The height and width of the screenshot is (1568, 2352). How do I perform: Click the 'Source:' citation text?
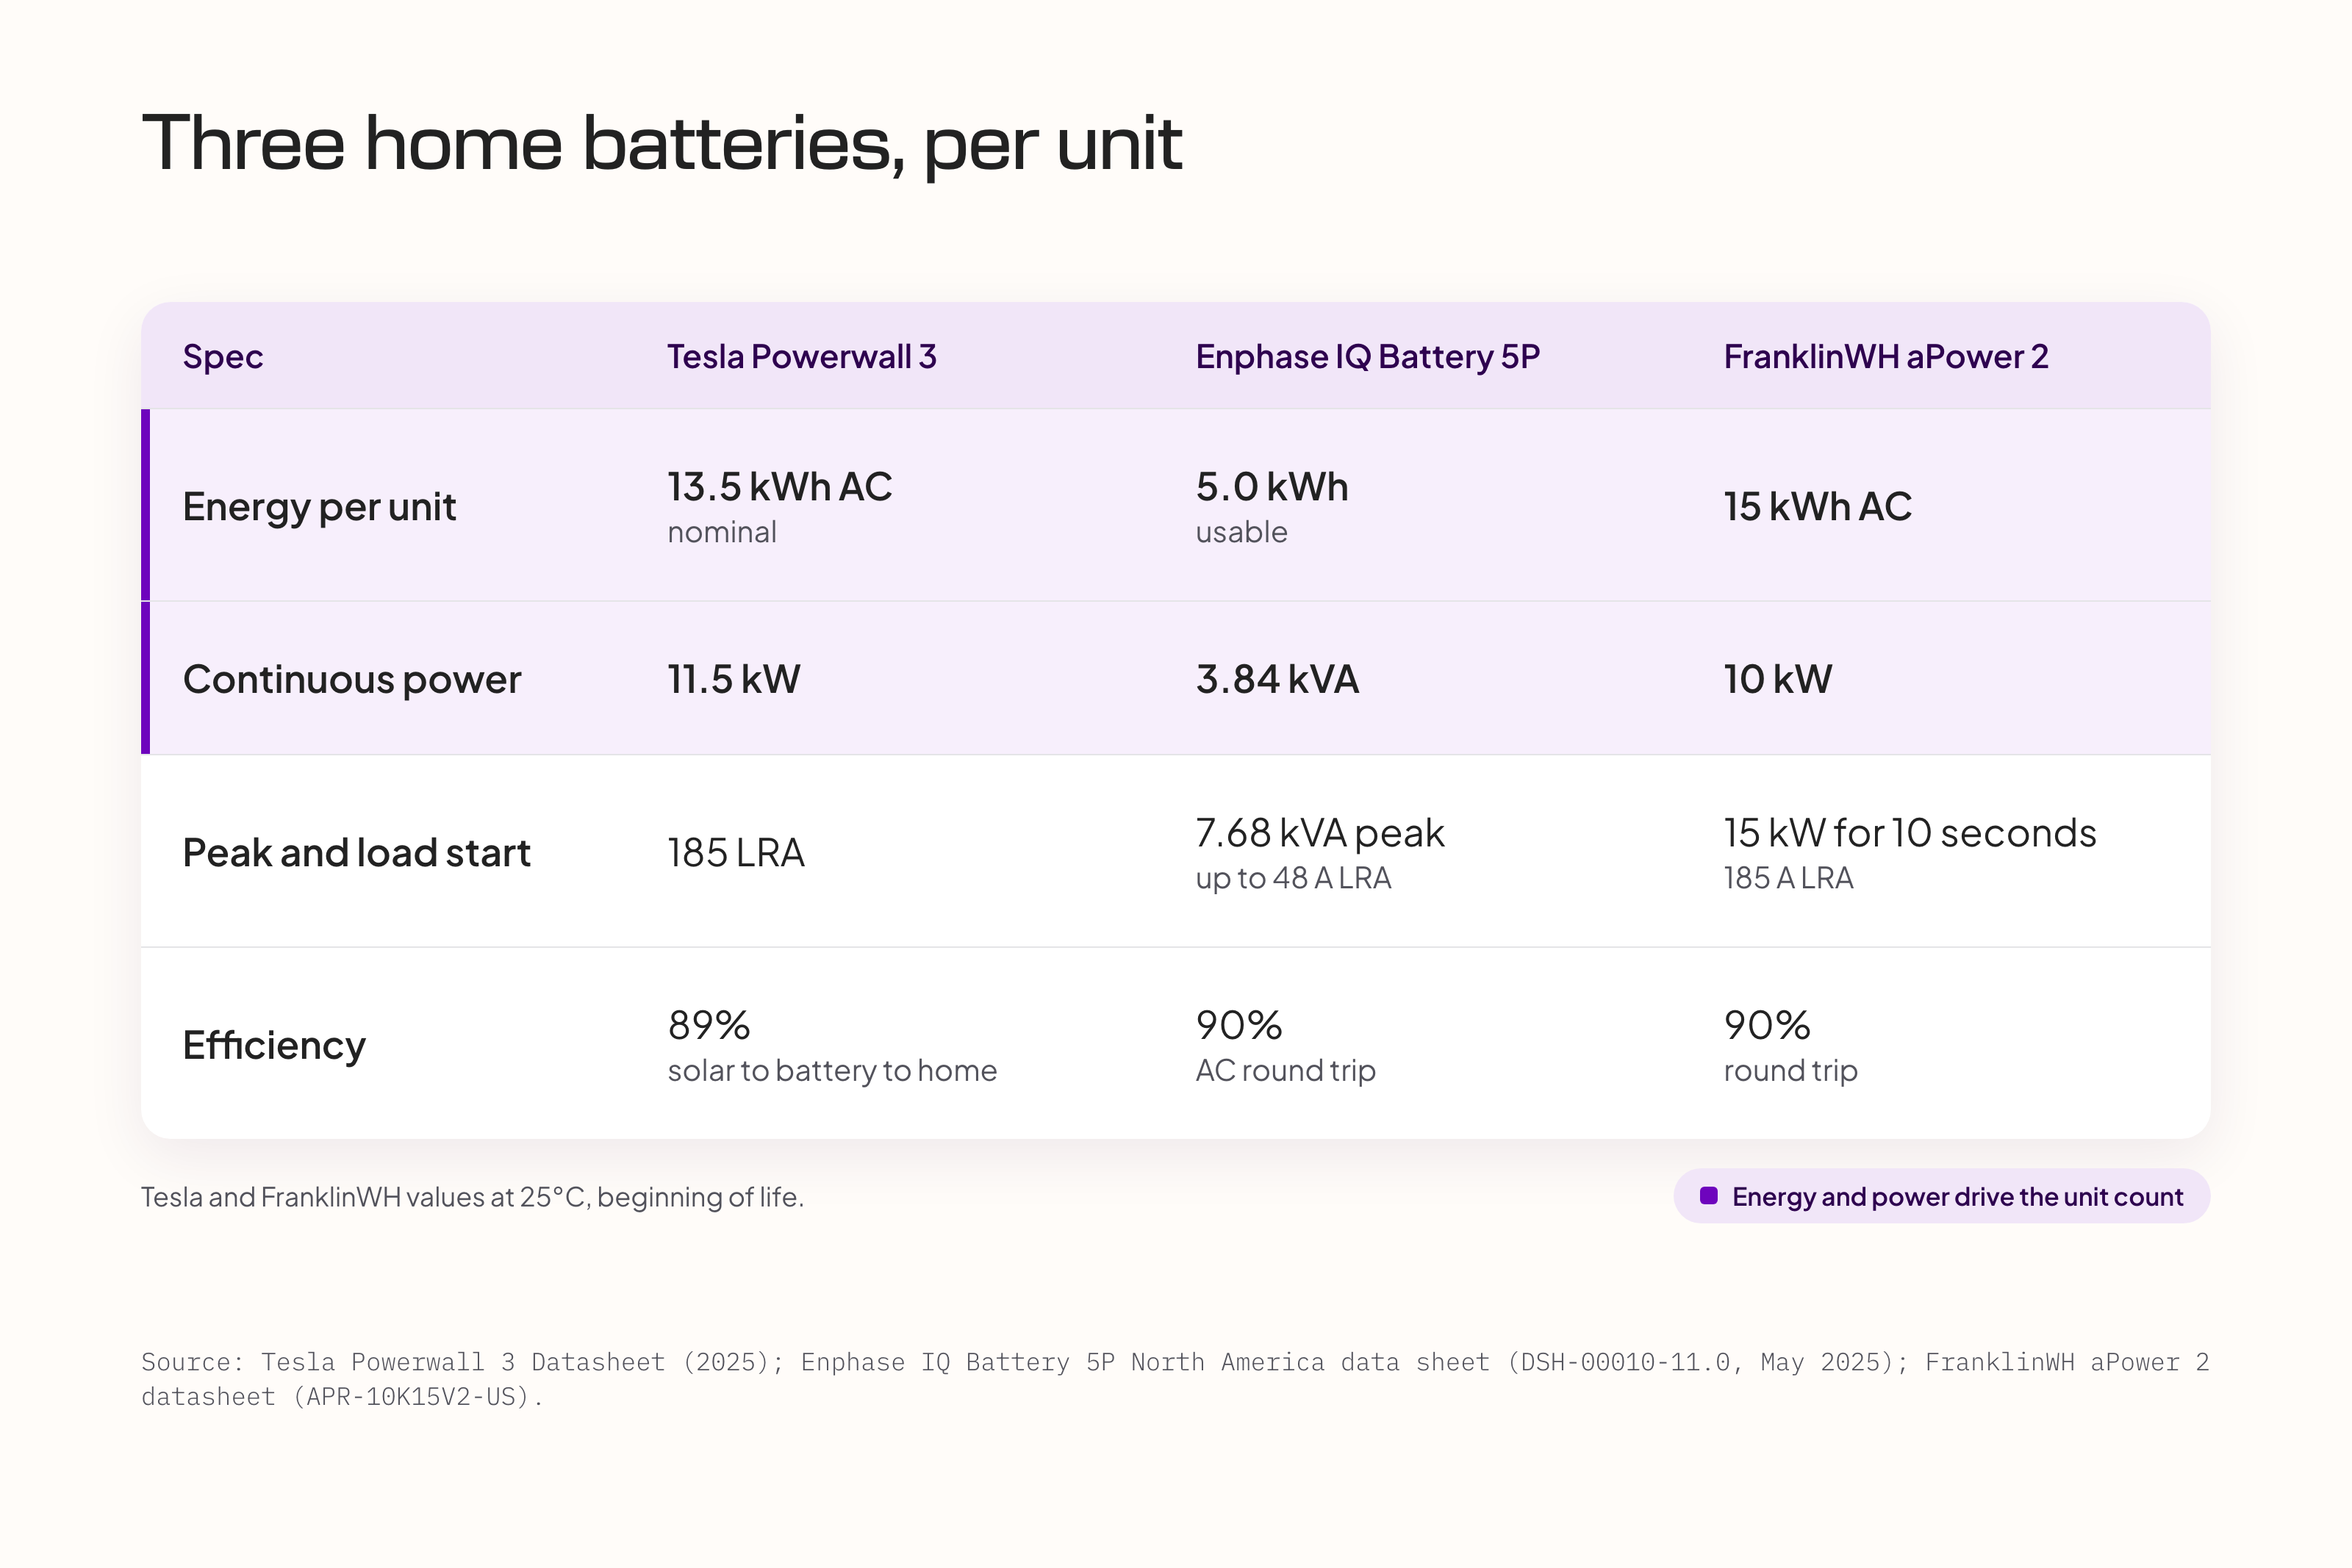[x=1175, y=1380]
